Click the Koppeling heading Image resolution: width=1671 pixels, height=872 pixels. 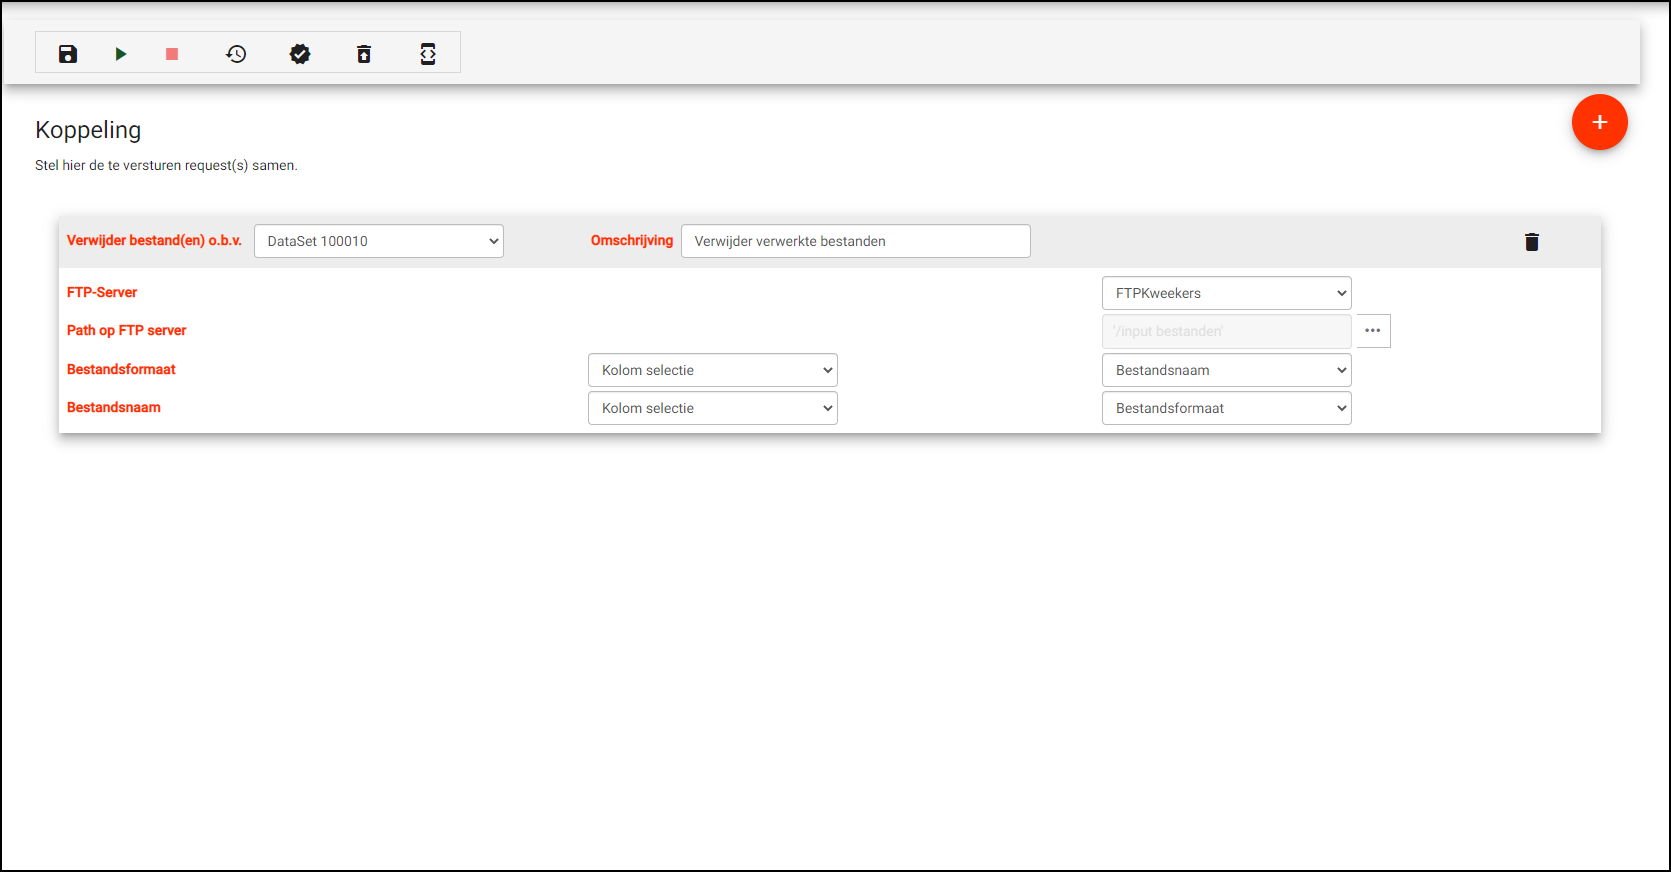(88, 130)
